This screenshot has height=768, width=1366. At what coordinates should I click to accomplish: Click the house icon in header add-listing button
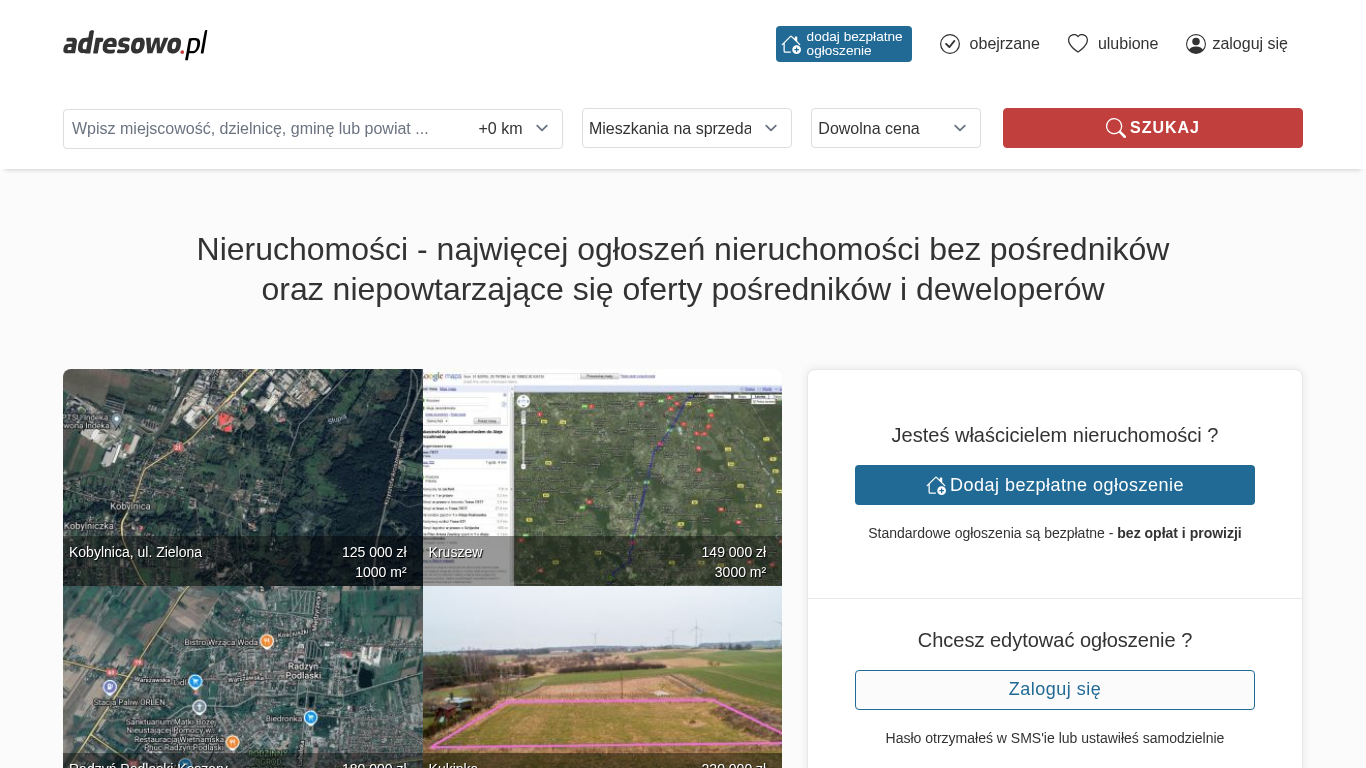[791, 44]
